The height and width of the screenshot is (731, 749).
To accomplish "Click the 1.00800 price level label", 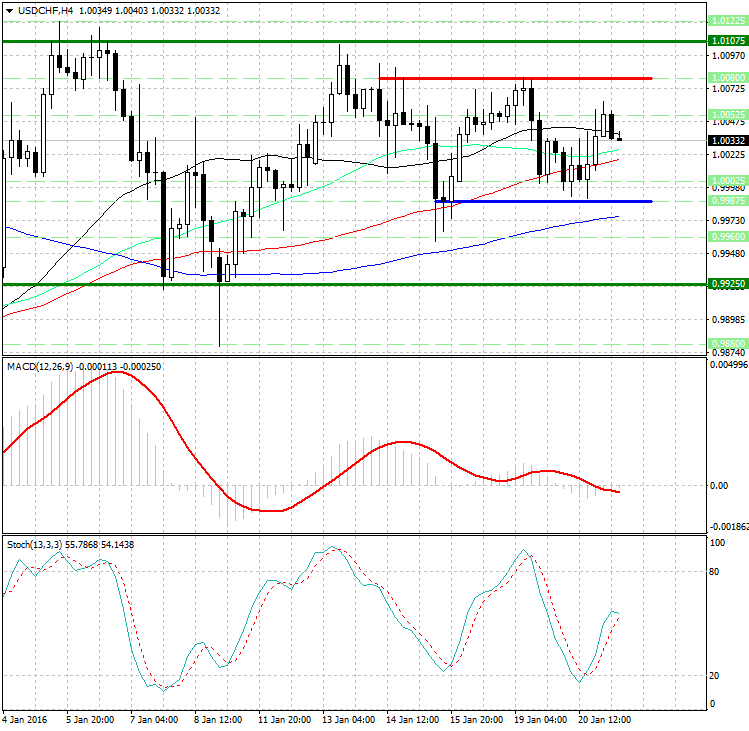I will coord(725,77).
